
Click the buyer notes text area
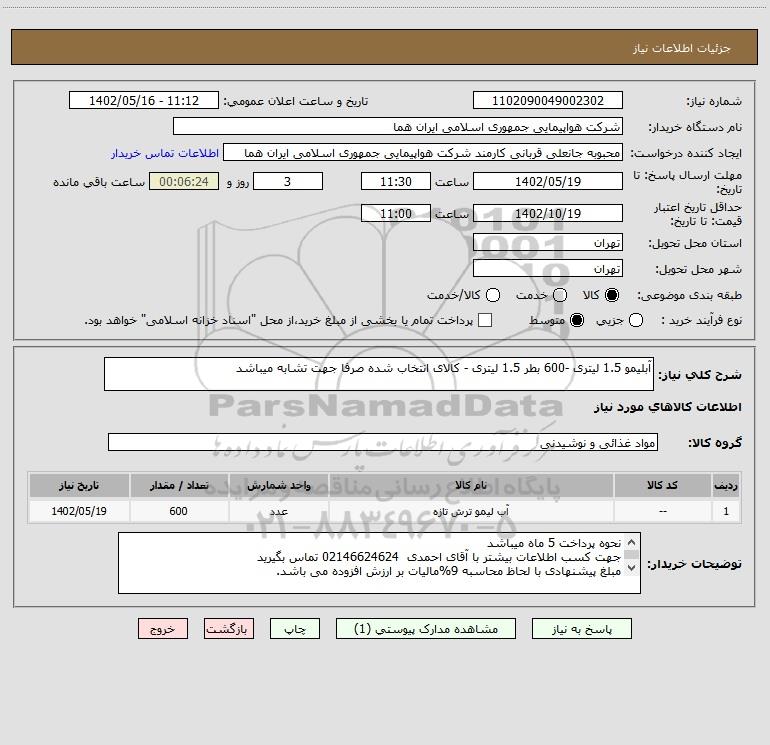click(x=379, y=563)
